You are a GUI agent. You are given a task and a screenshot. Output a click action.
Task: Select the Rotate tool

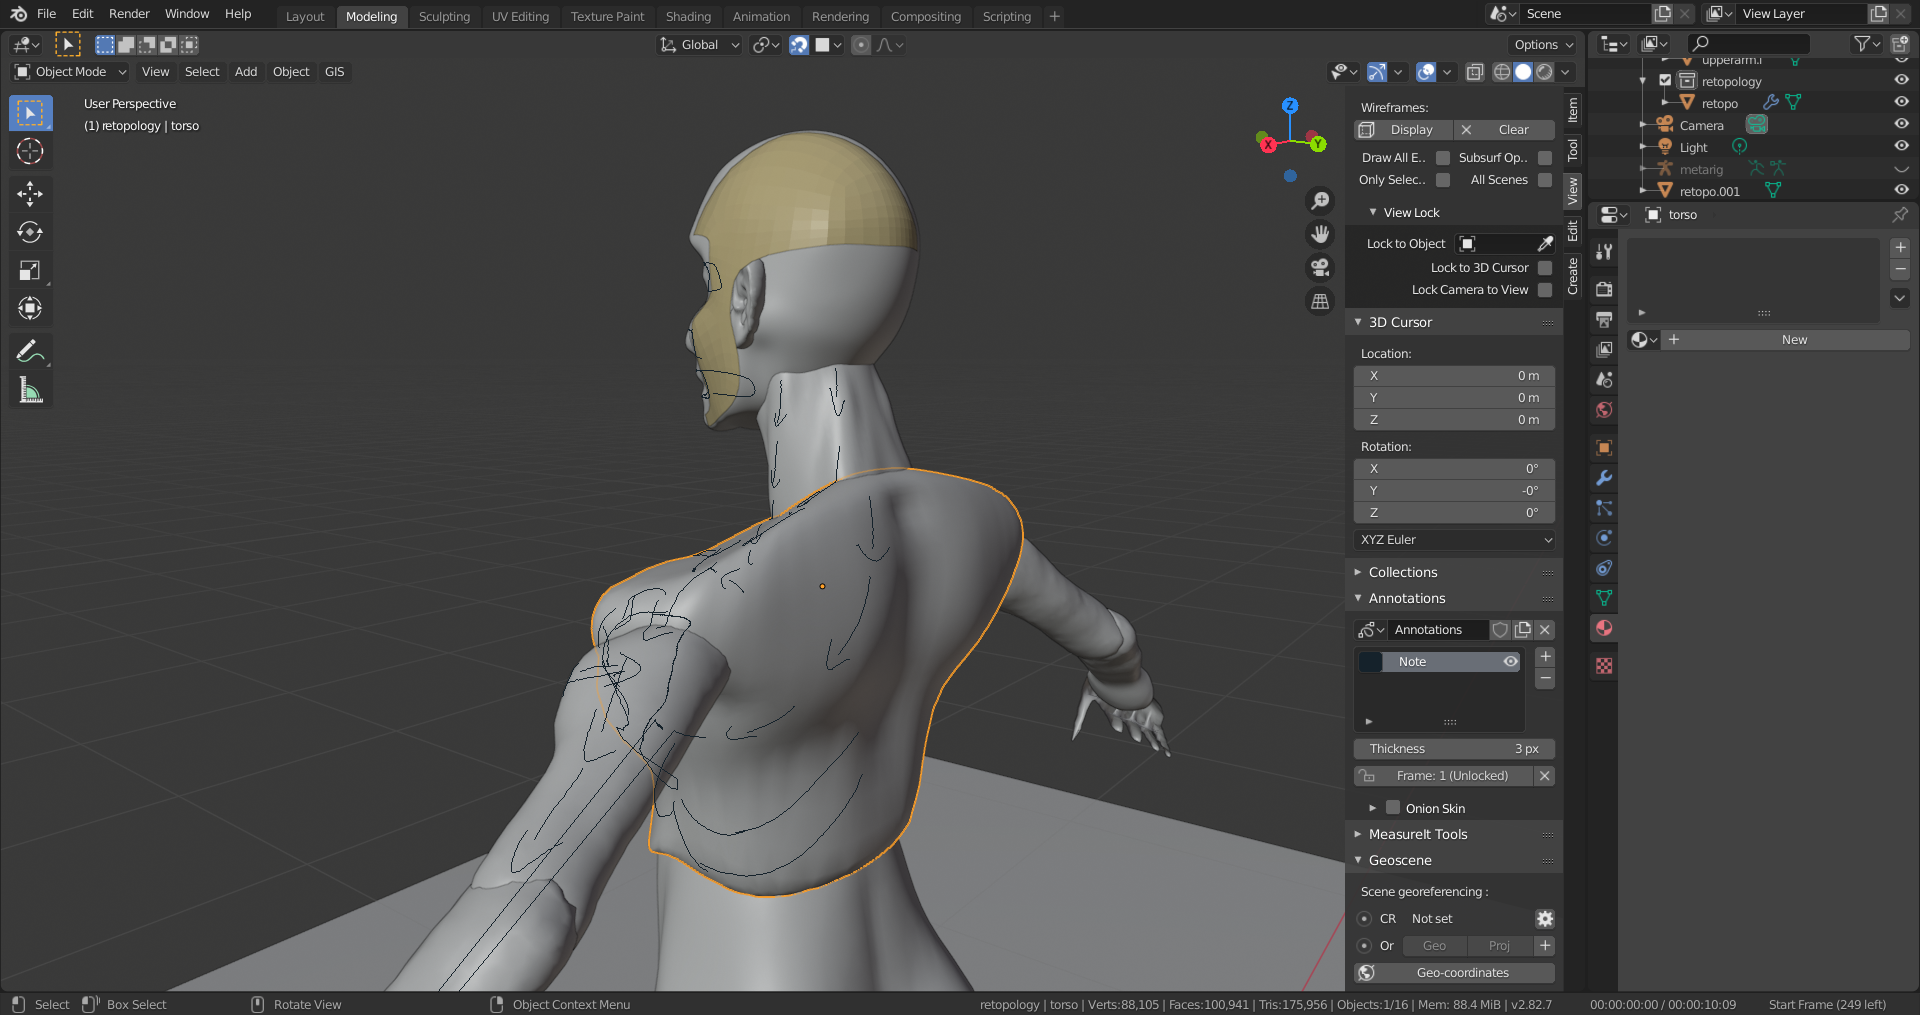click(x=30, y=232)
